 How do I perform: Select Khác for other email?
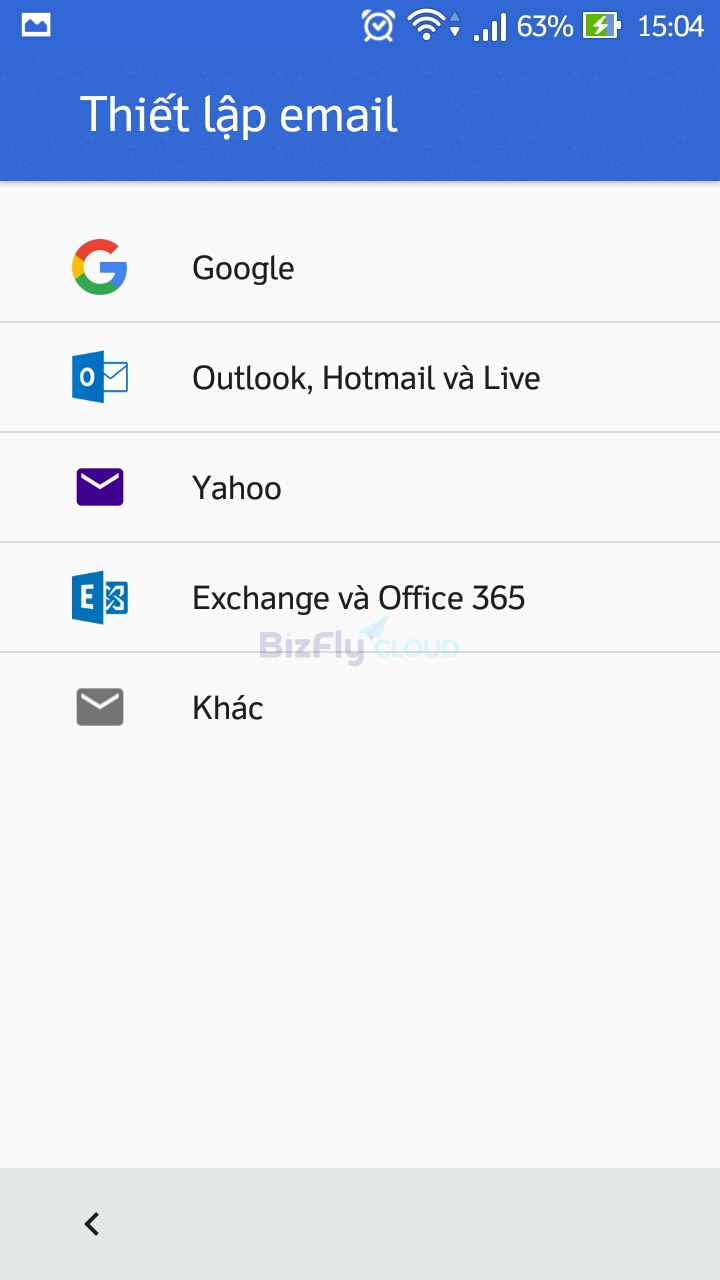point(360,707)
